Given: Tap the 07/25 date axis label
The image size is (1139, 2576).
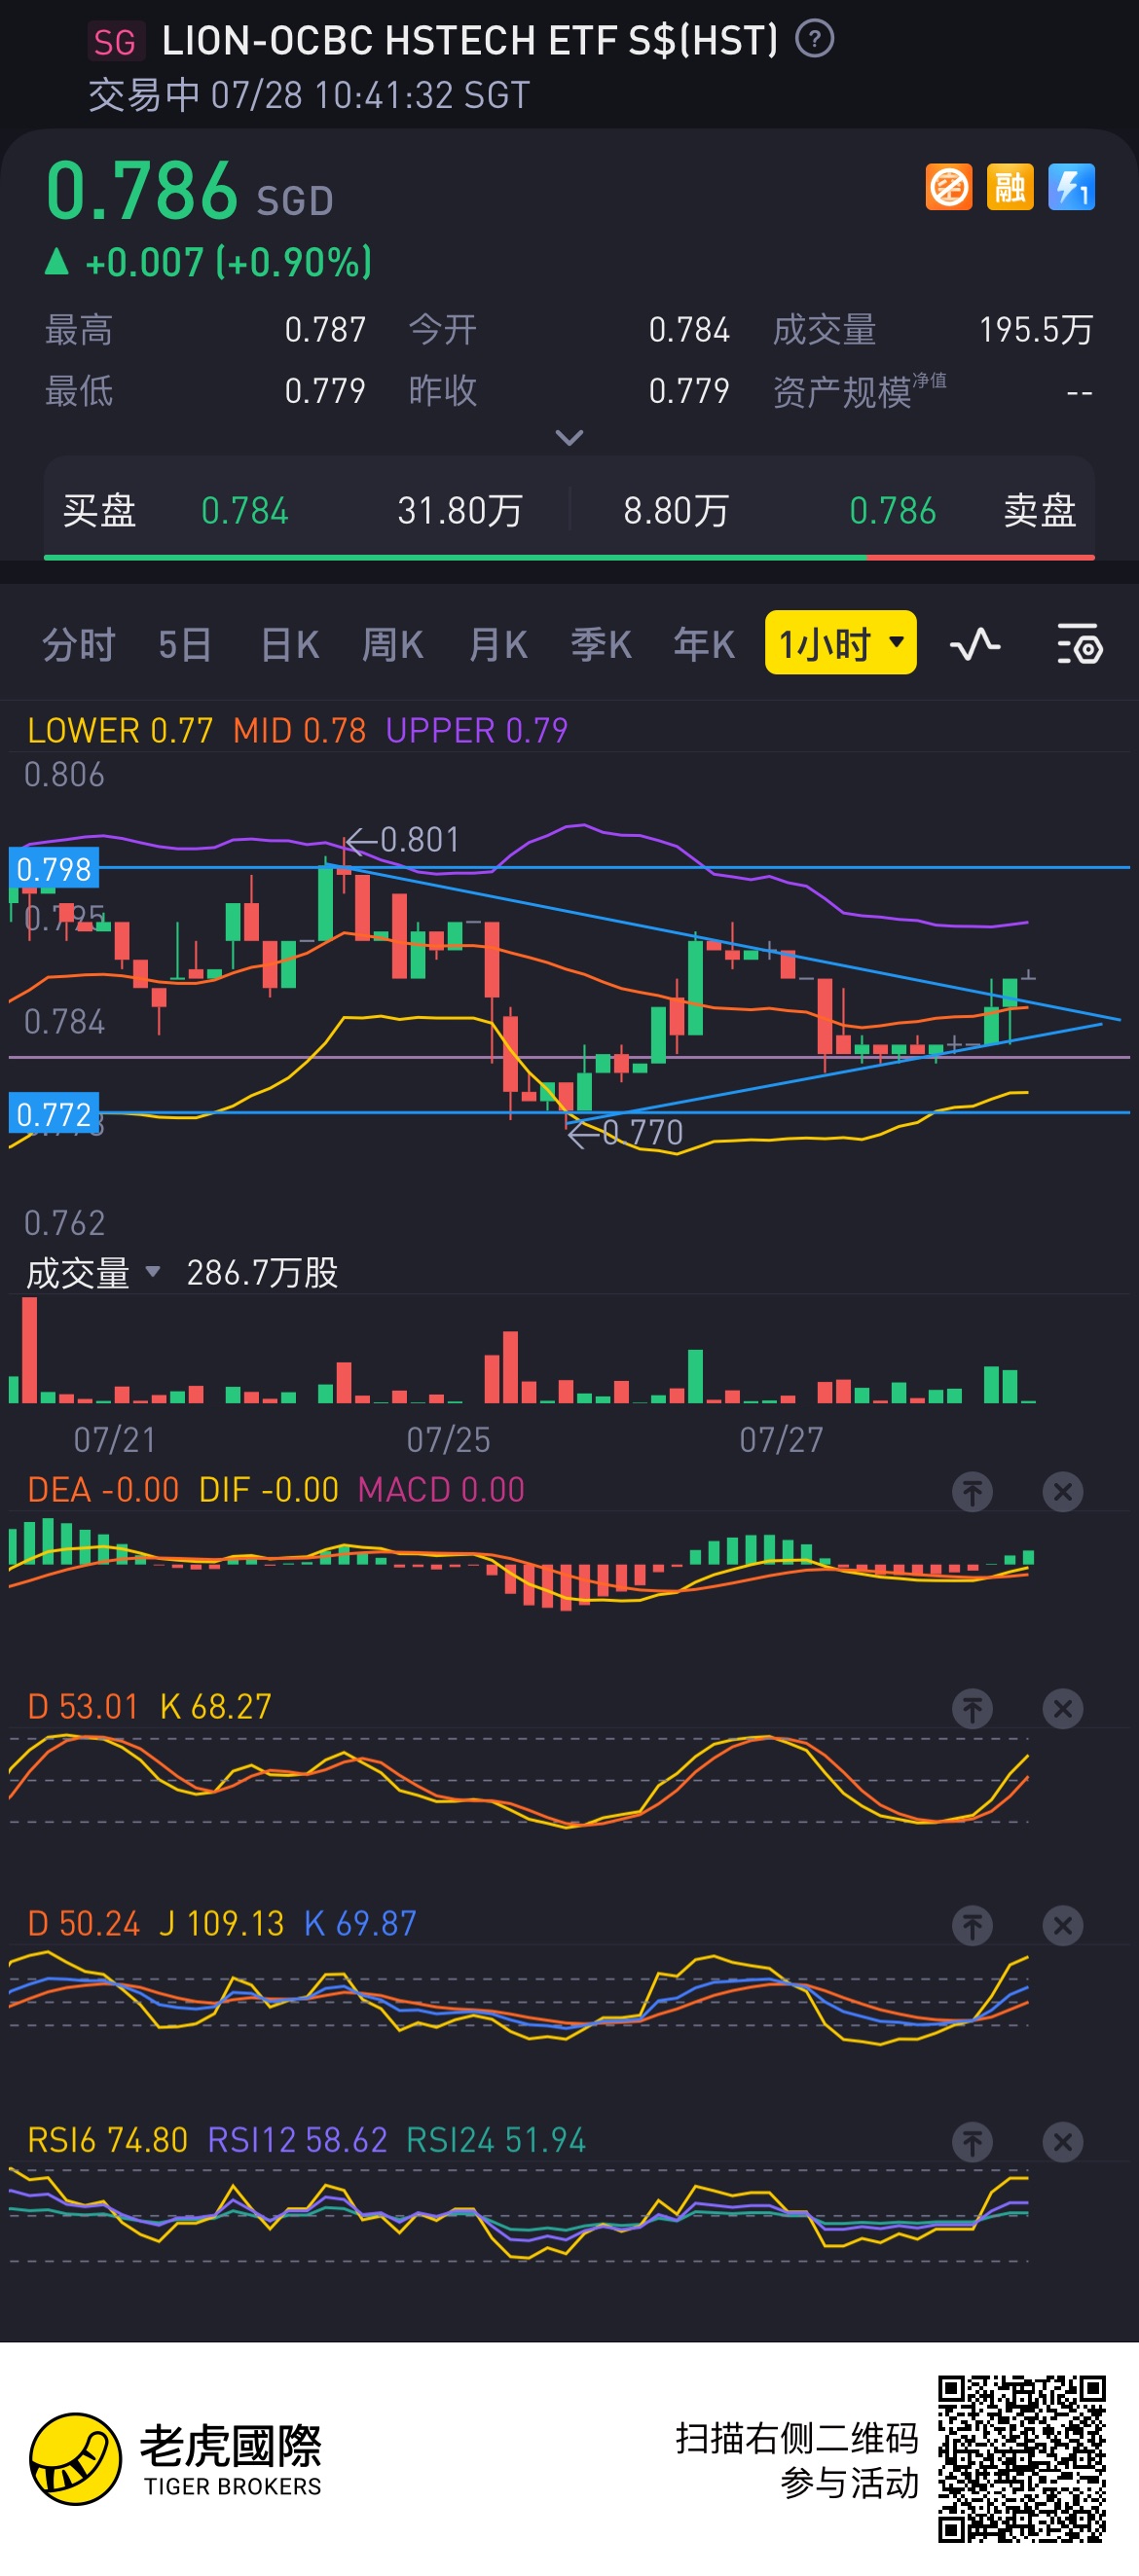Looking at the screenshot, I should pyautogui.click(x=448, y=1440).
